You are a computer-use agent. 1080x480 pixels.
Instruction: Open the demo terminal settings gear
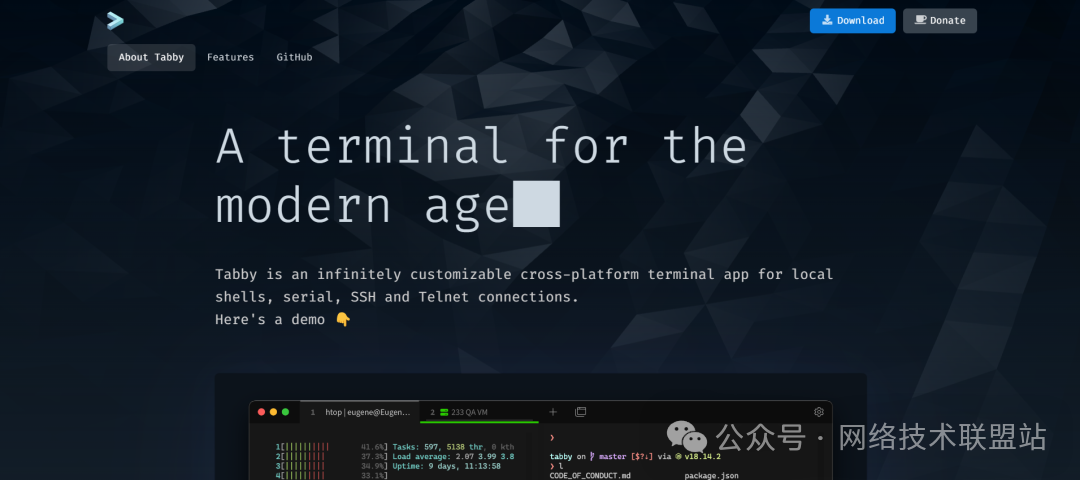[x=819, y=412]
